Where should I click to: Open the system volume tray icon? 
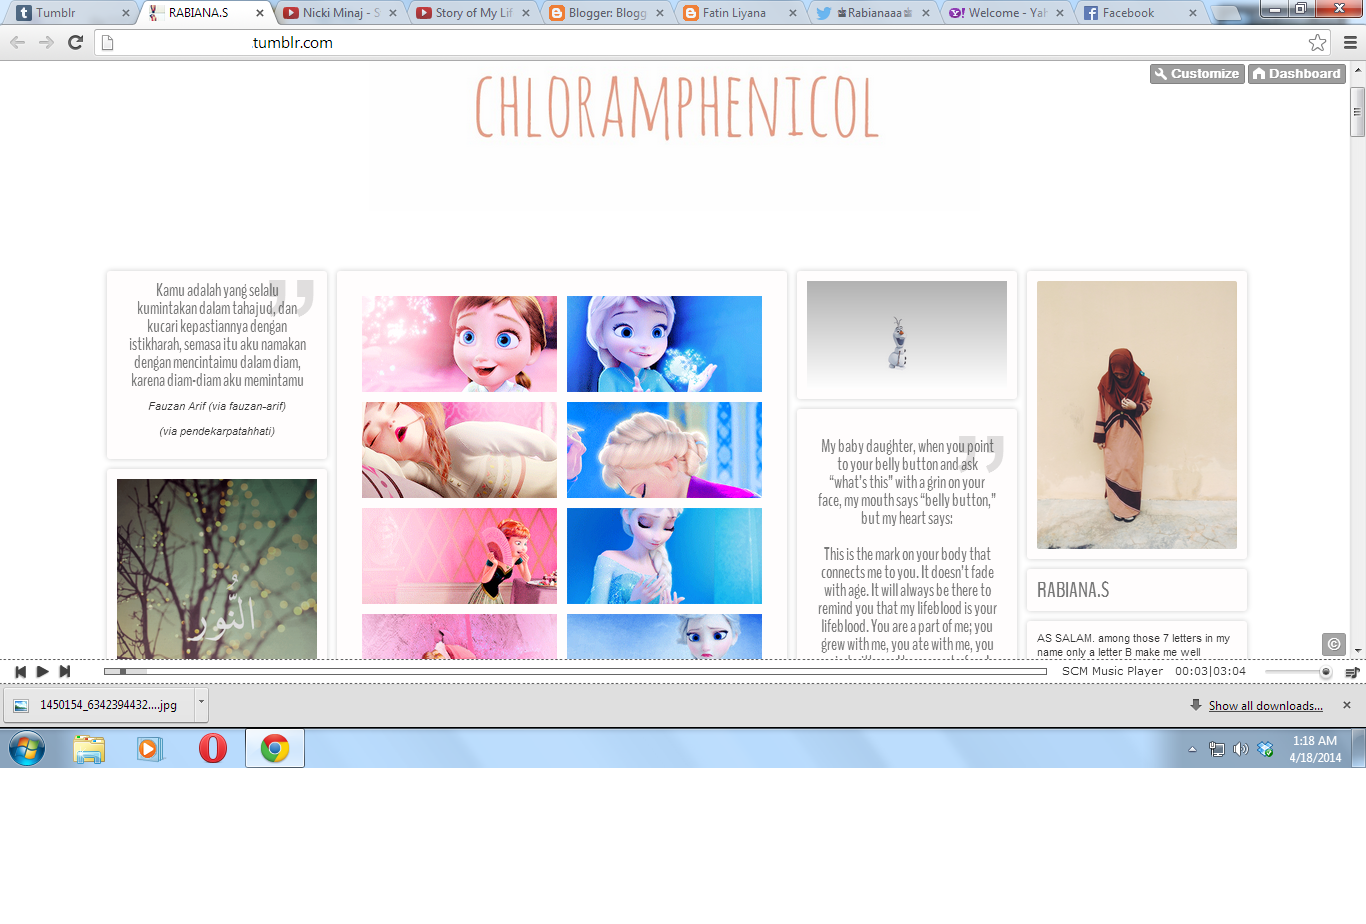(1241, 749)
